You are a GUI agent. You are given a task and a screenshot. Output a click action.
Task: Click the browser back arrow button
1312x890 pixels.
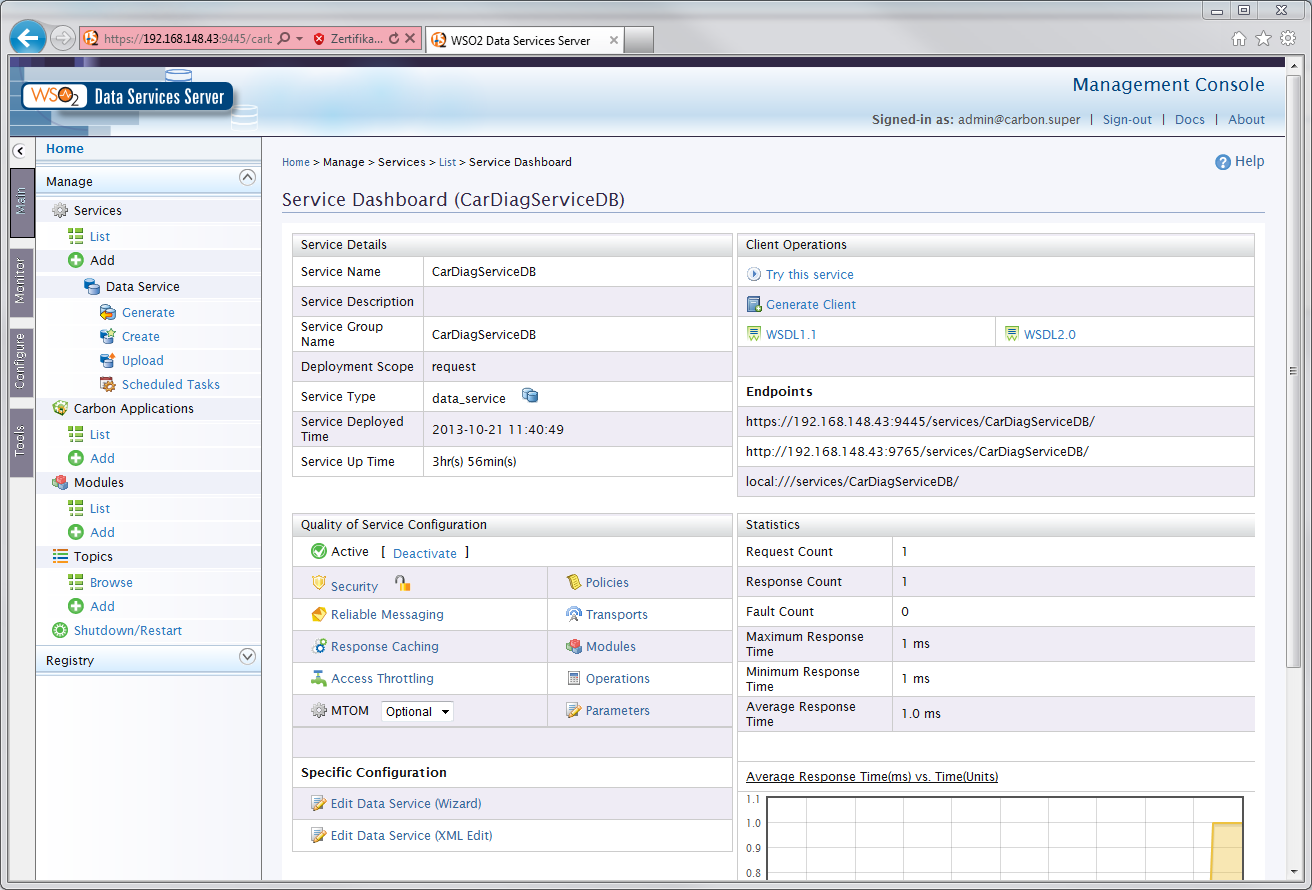28,38
